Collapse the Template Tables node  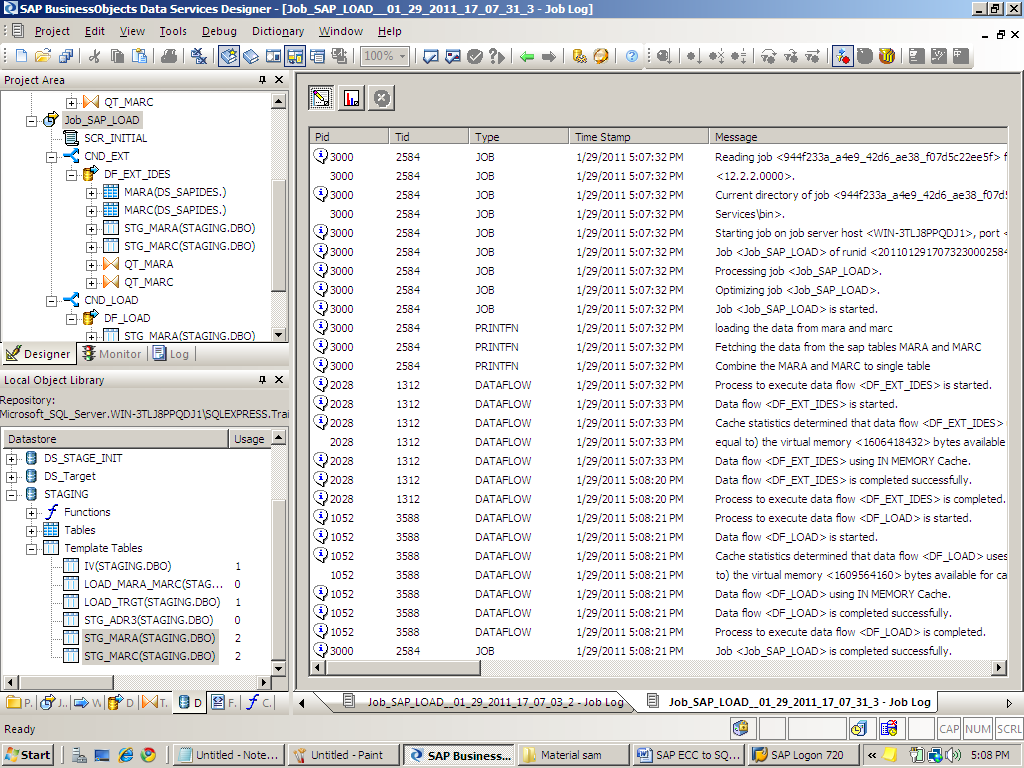(31, 549)
